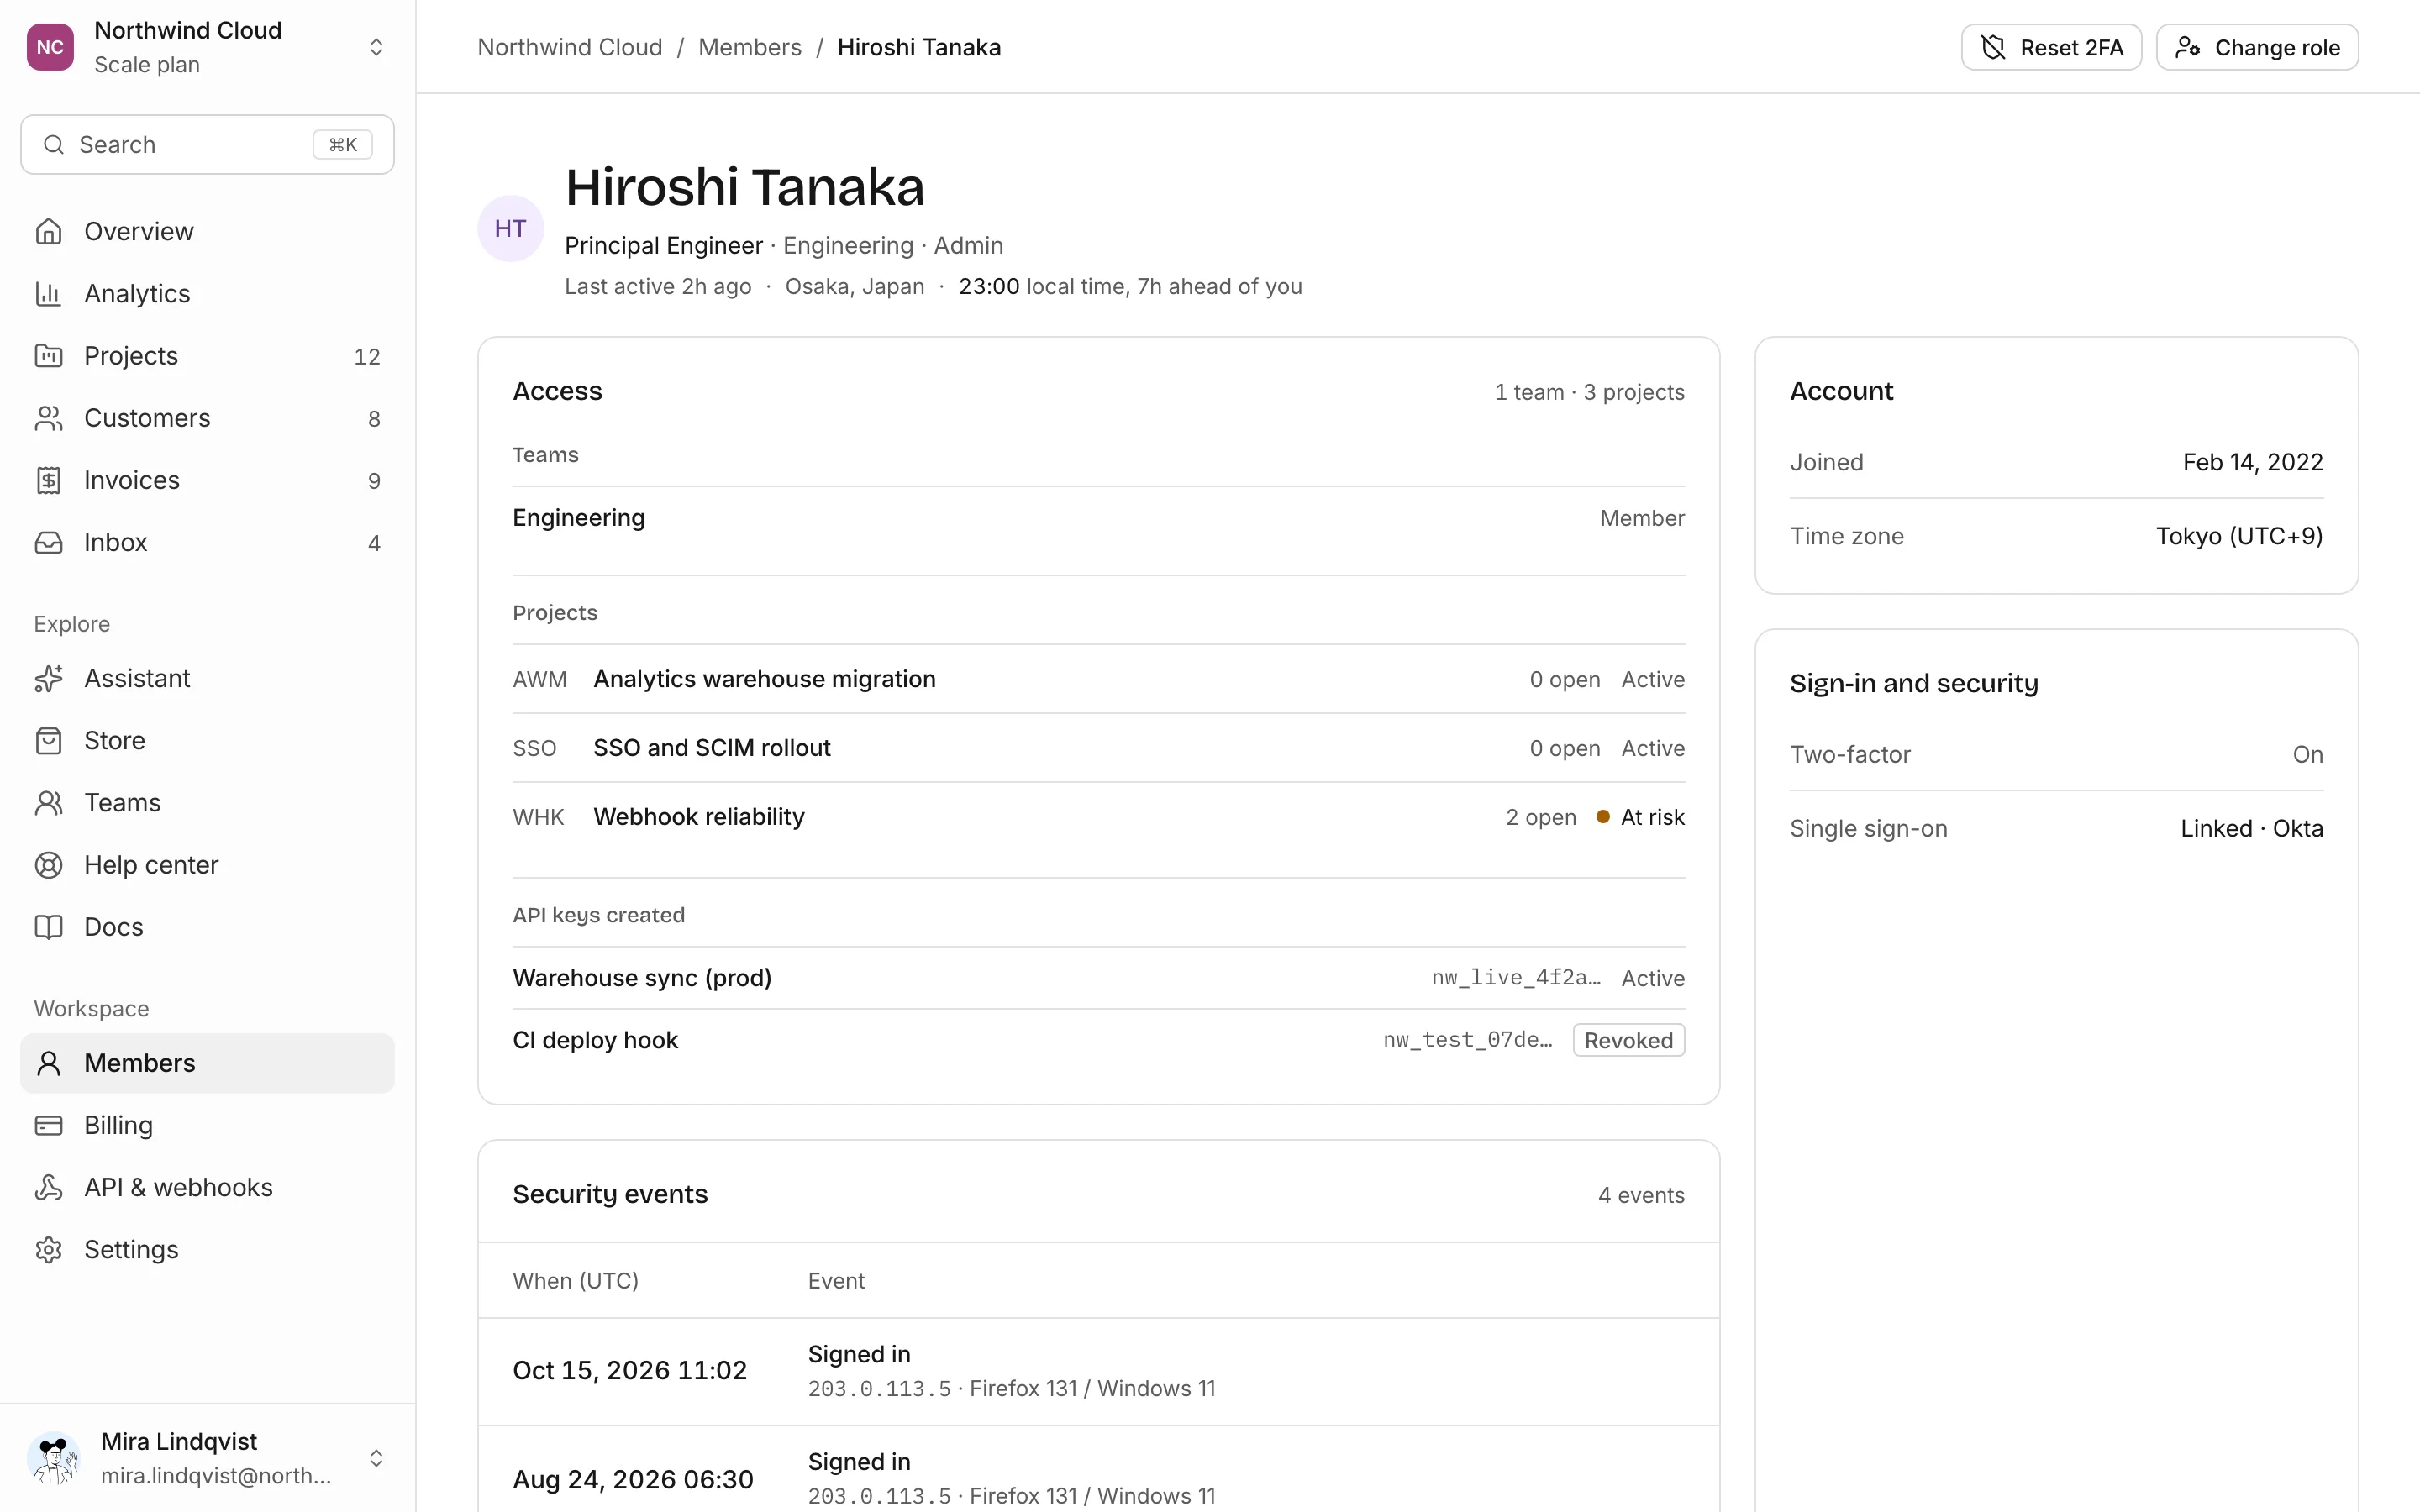
Task: Open the Inbox menu item label
Action: pos(116,542)
